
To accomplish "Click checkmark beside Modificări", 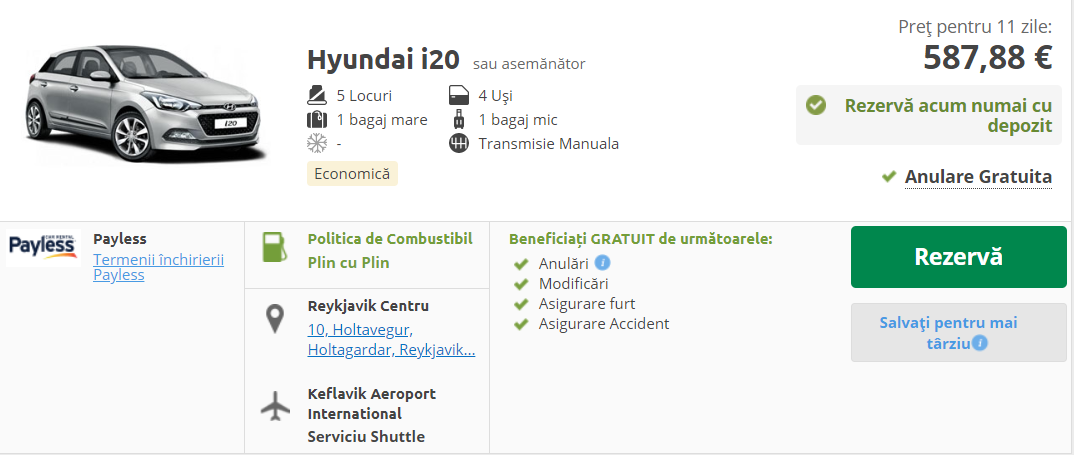I will point(521,284).
